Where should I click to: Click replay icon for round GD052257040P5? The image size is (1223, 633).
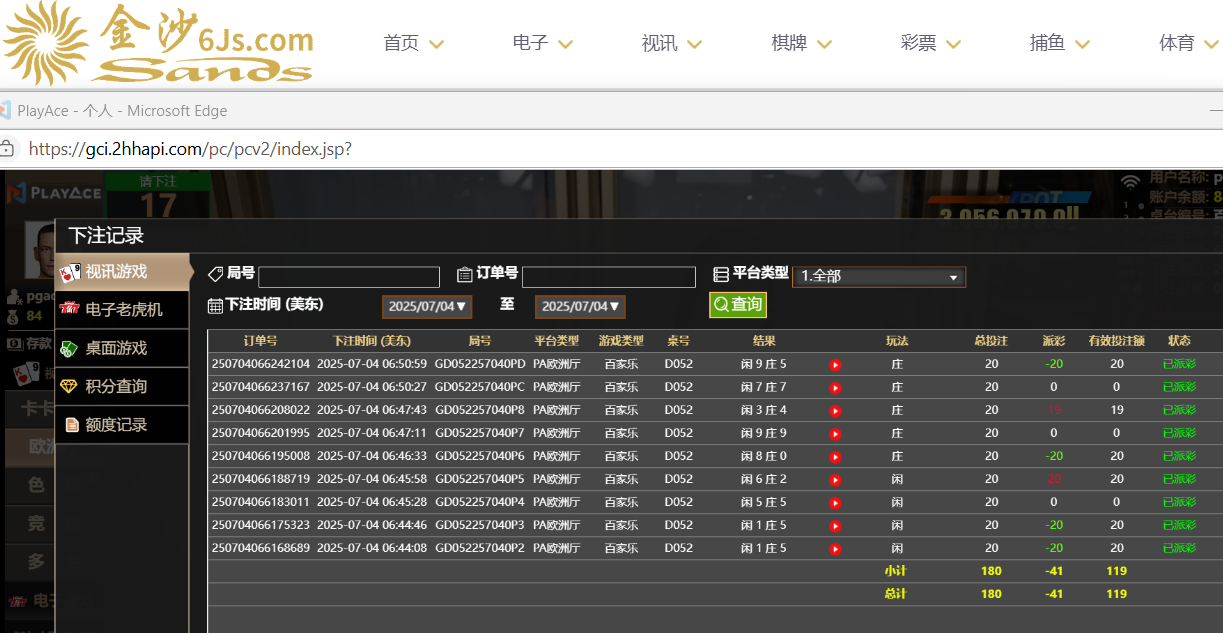point(835,480)
